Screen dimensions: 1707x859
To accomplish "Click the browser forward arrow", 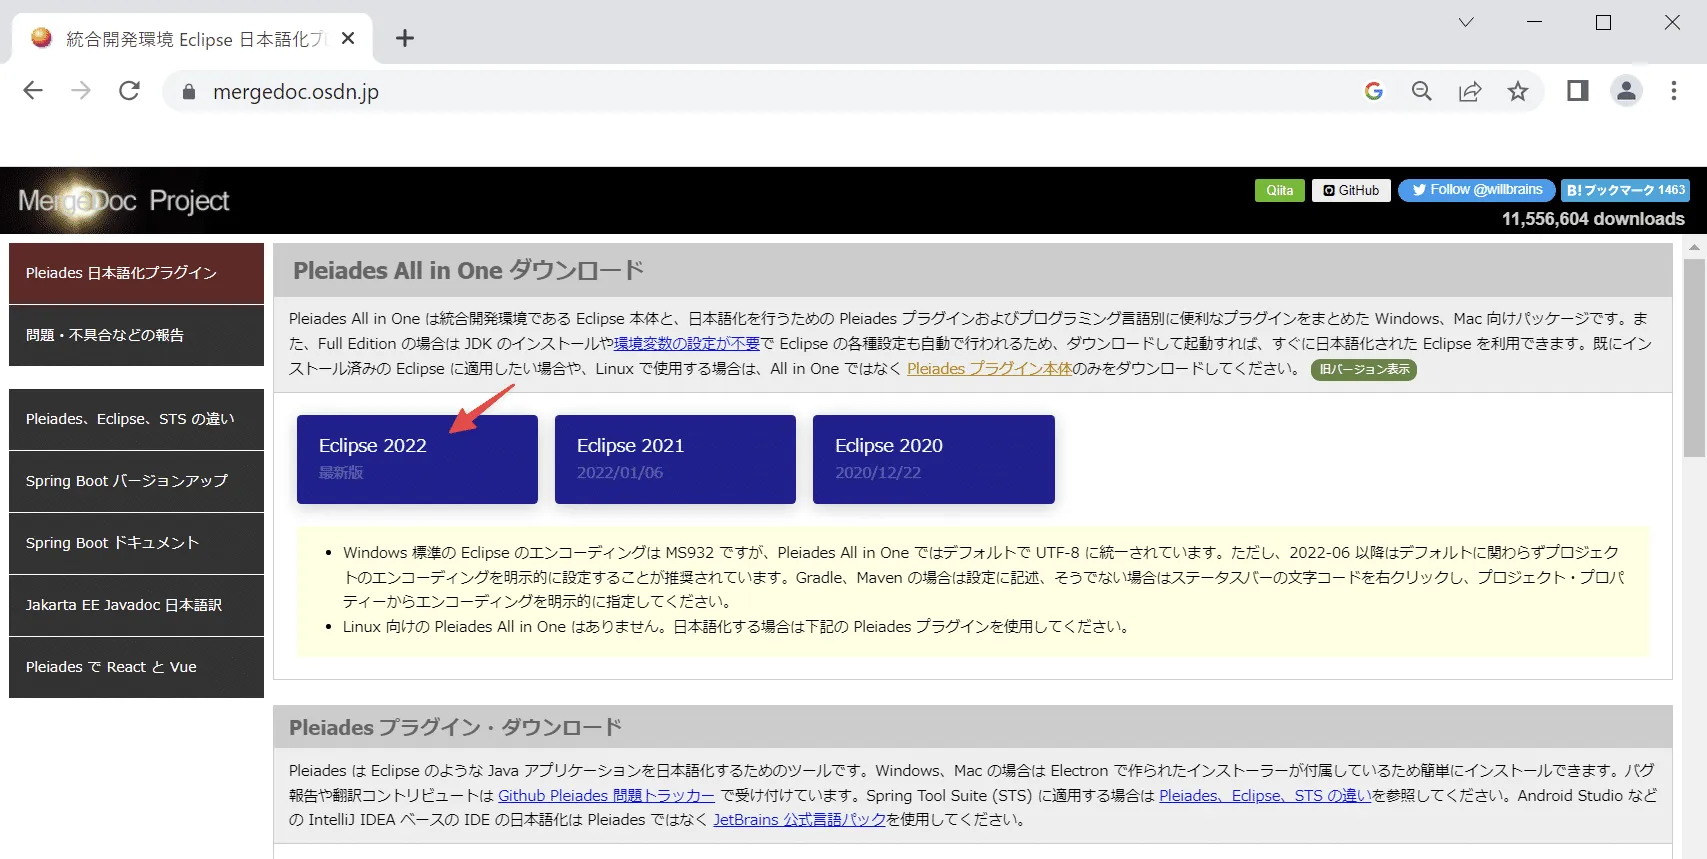I will point(81,91).
